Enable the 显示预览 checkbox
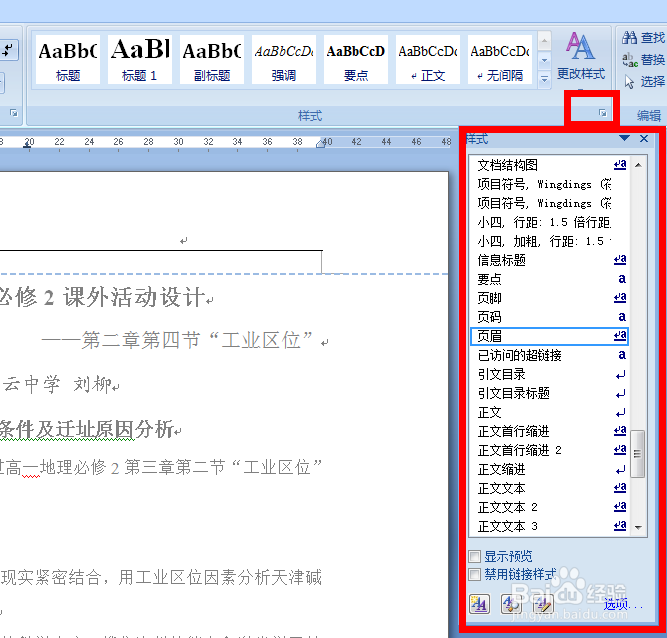Viewport: 667px width, 638px height. (x=474, y=556)
